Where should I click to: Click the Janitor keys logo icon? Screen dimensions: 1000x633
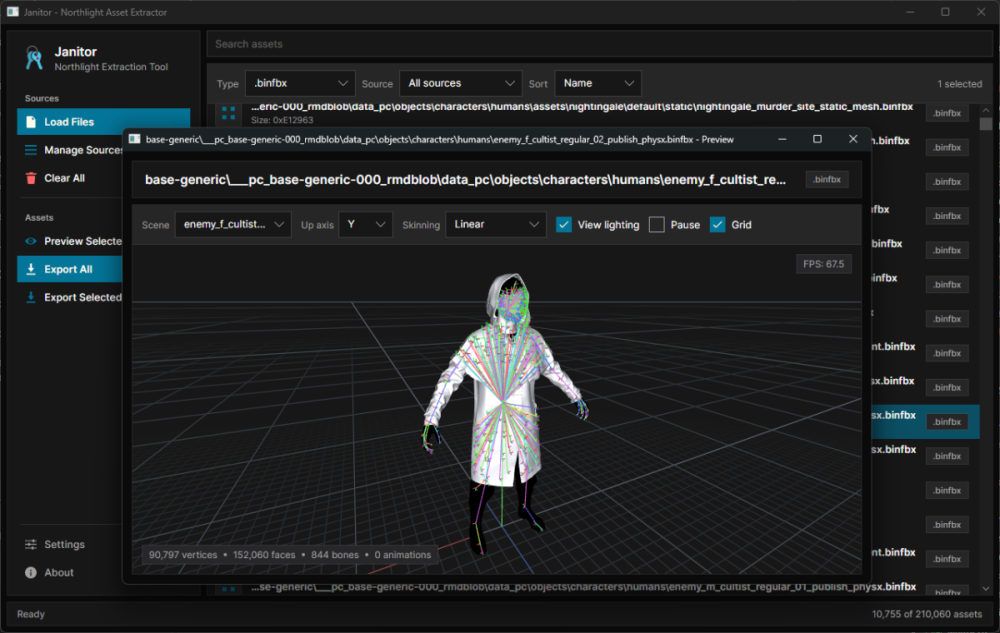(34, 58)
